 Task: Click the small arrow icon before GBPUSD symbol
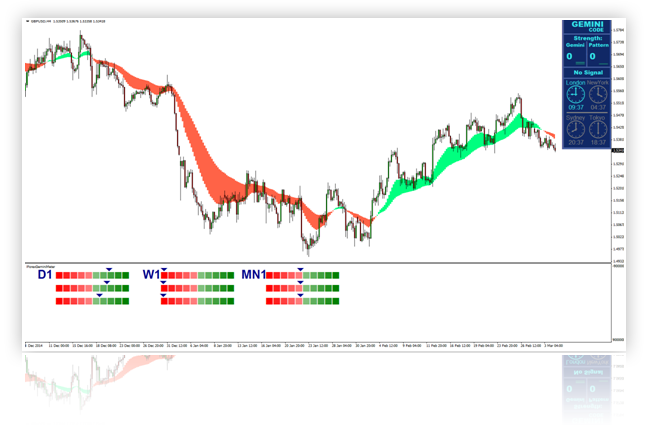pos(28,21)
